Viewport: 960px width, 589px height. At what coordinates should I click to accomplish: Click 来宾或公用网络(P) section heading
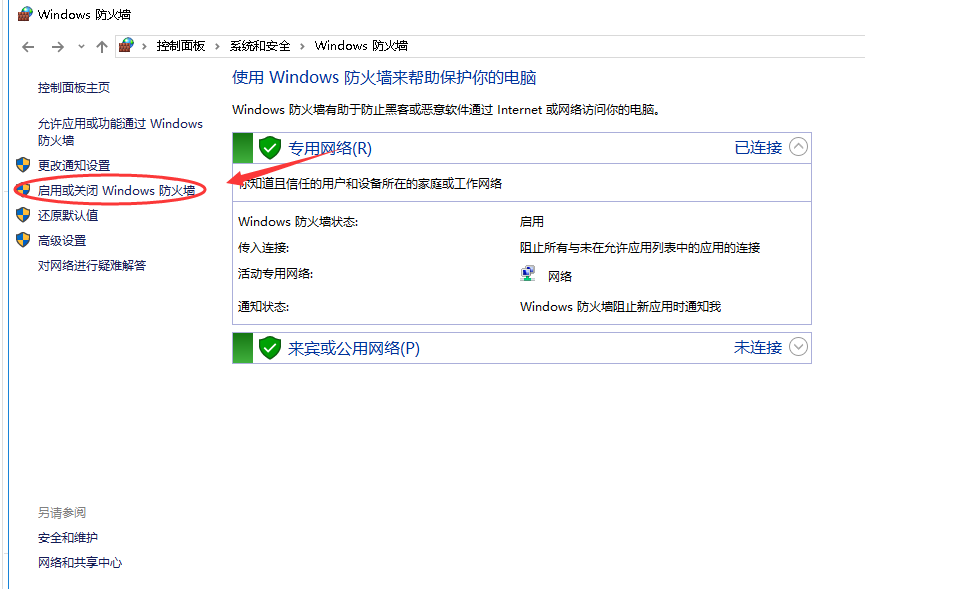point(354,348)
